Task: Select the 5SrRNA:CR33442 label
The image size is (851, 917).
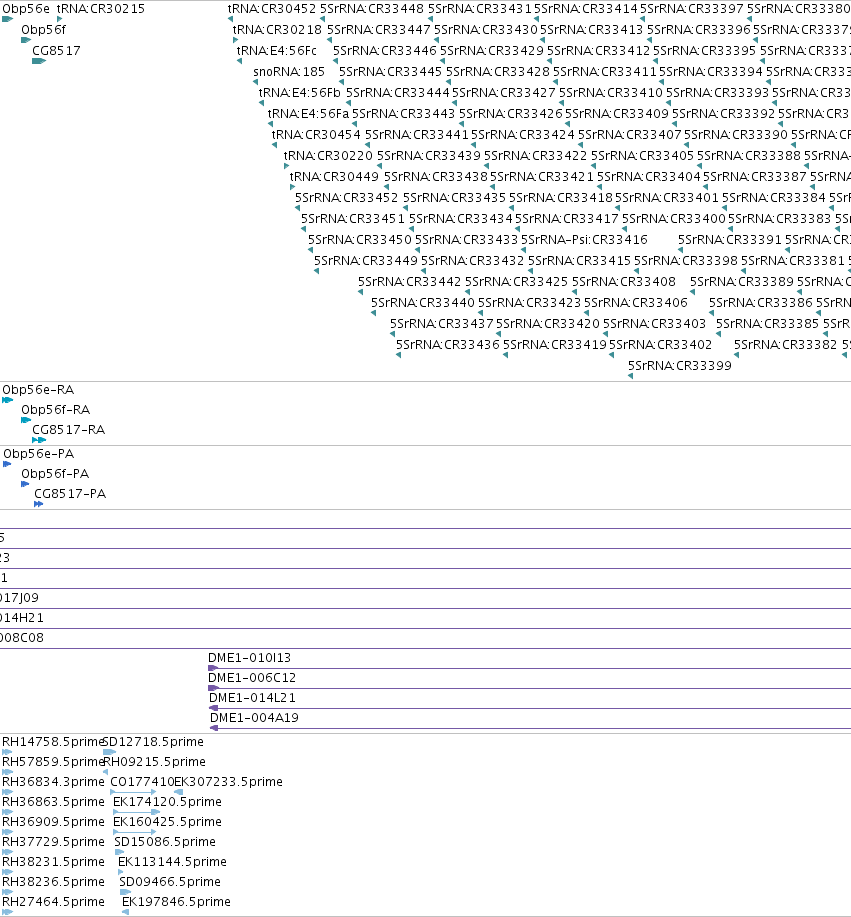Action: (409, 281)
